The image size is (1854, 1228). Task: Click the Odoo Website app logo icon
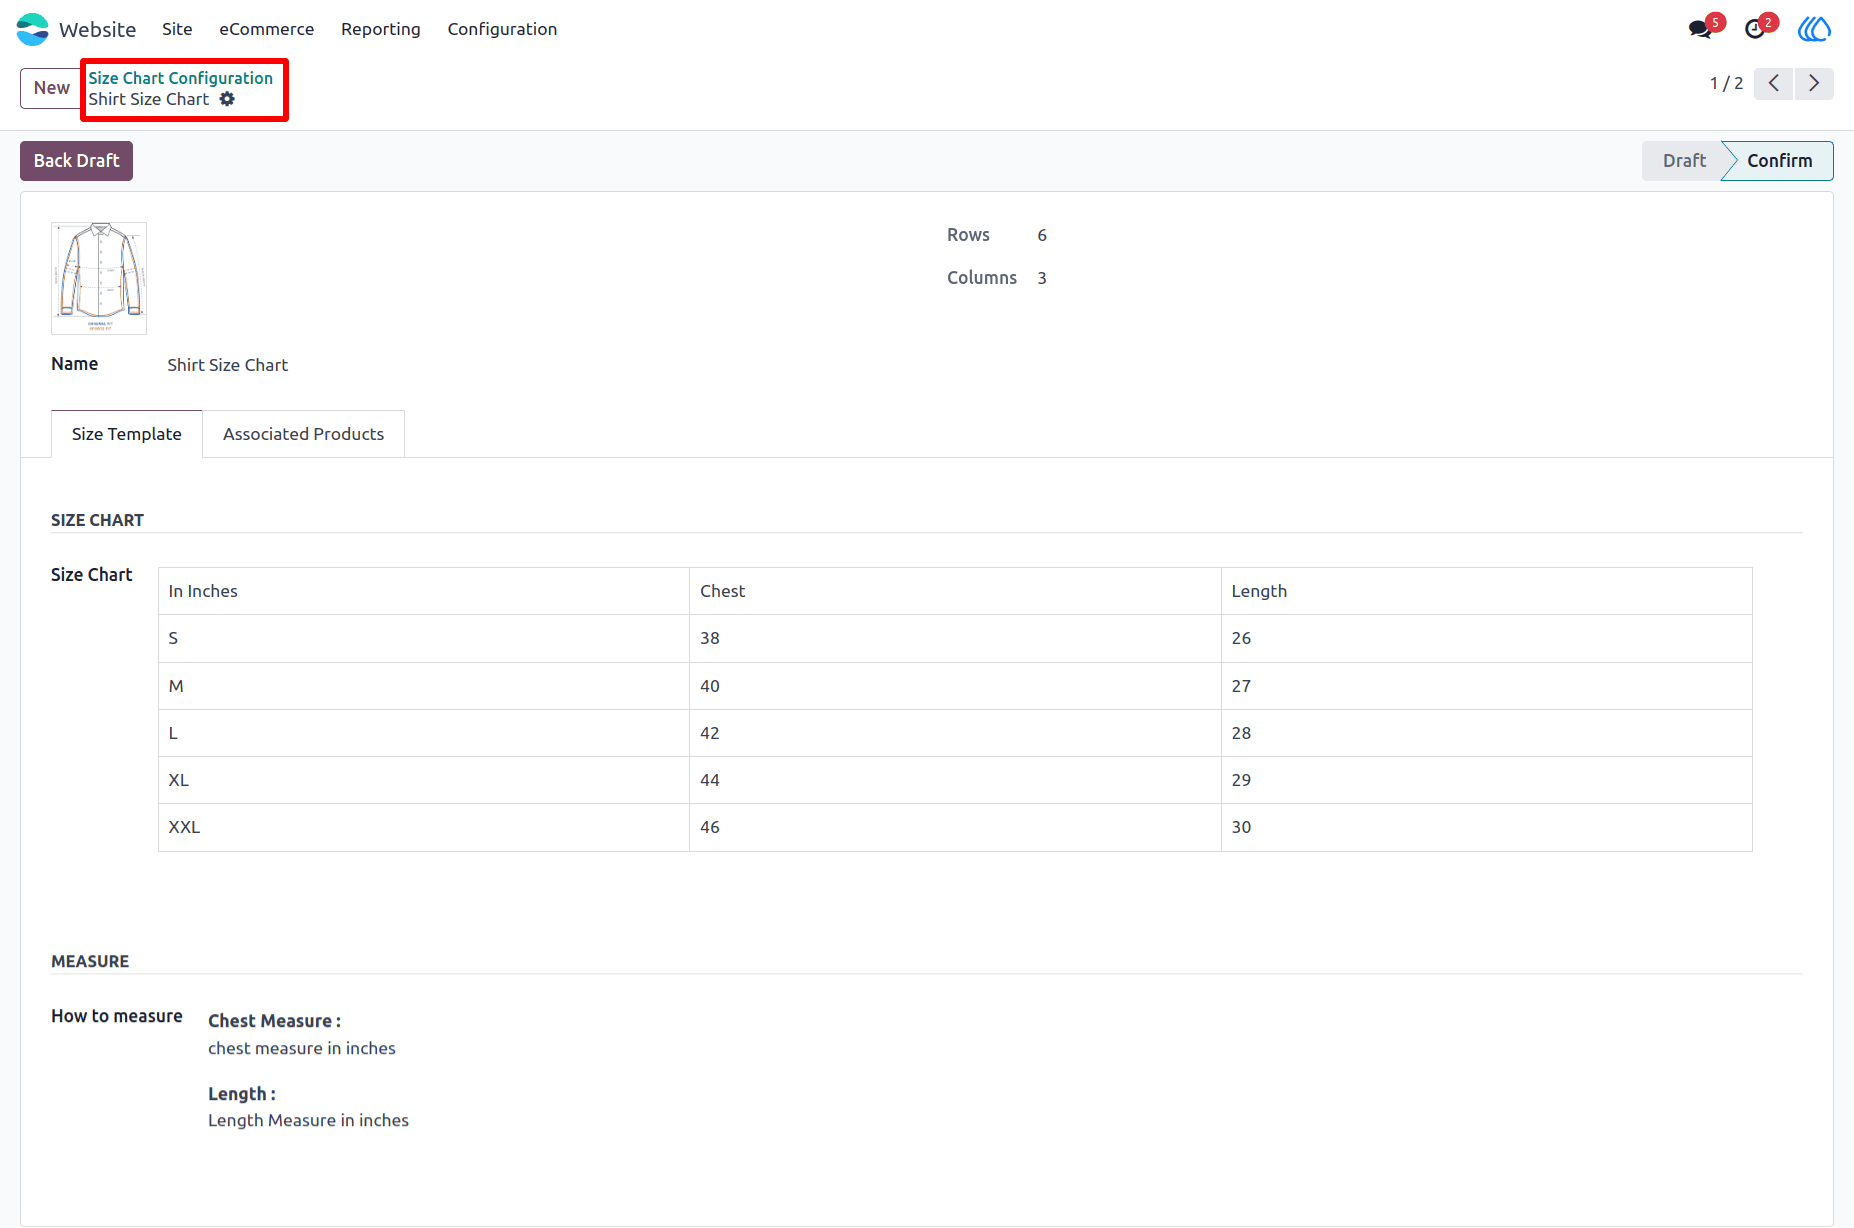(x=32, y=29)
